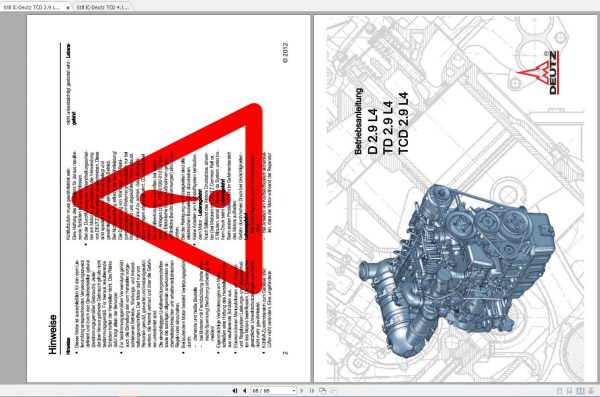
Task: Go to the first page
Action: tap(235, 391)
